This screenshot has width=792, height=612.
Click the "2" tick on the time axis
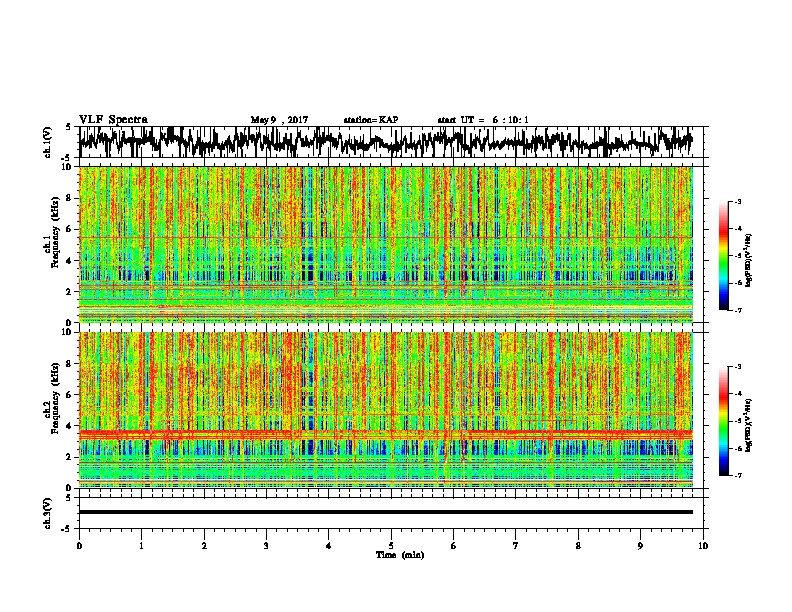tap(204, 546)
